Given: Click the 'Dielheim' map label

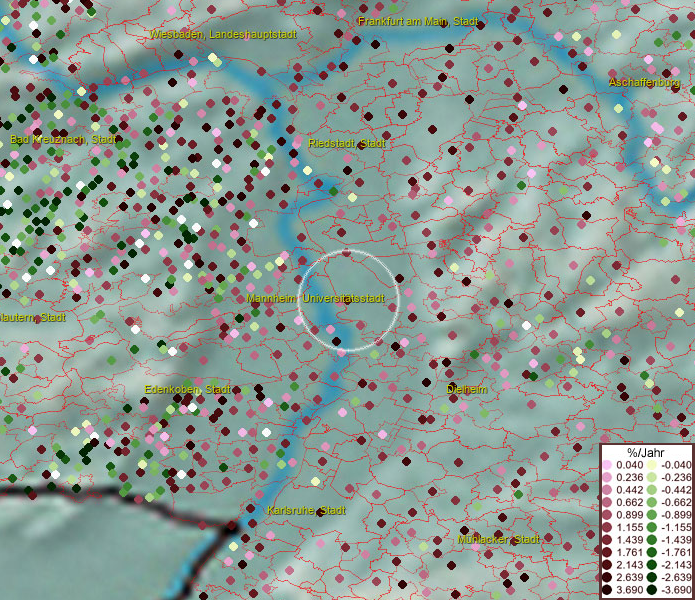Looking at the screenshot, I should pos(466,390).
